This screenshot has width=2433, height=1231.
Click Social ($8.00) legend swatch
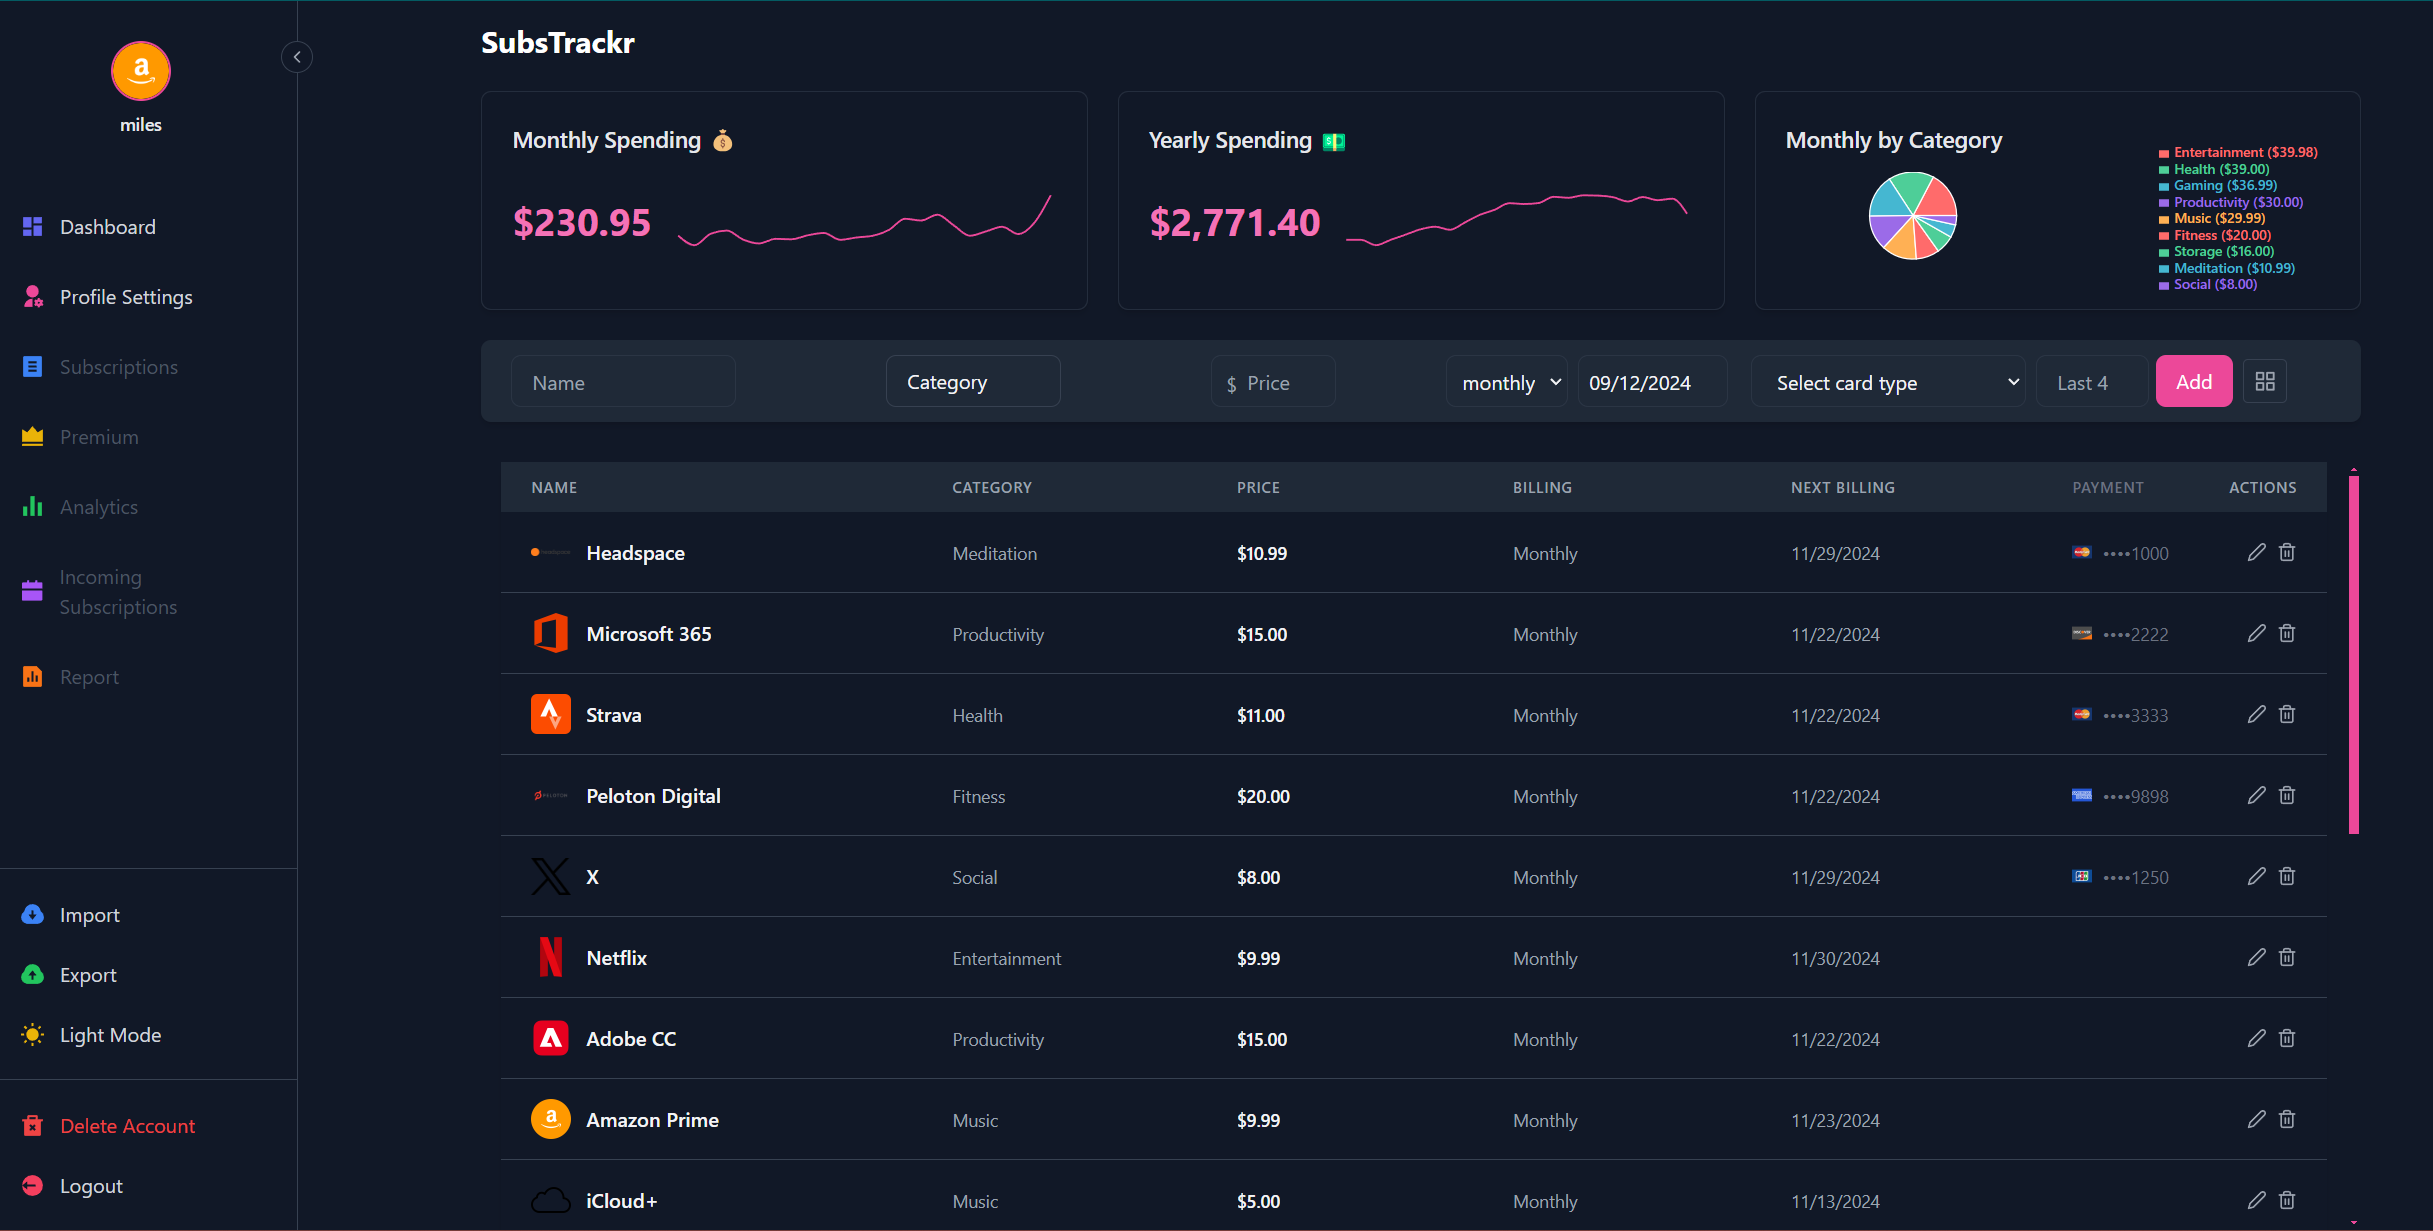point(2164,285)
